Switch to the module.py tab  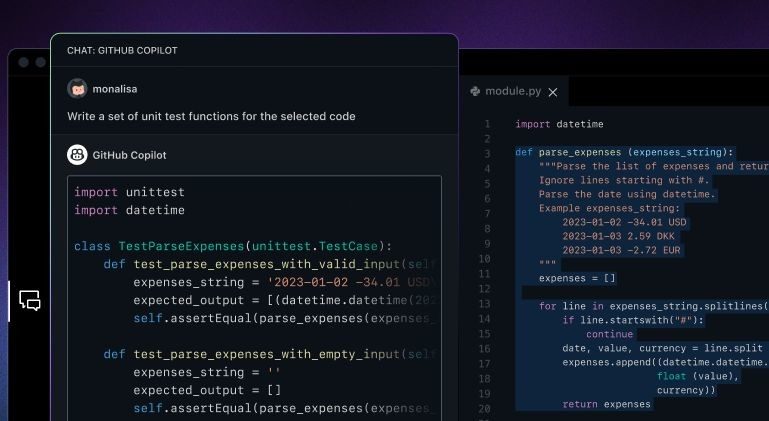(513, 91)
